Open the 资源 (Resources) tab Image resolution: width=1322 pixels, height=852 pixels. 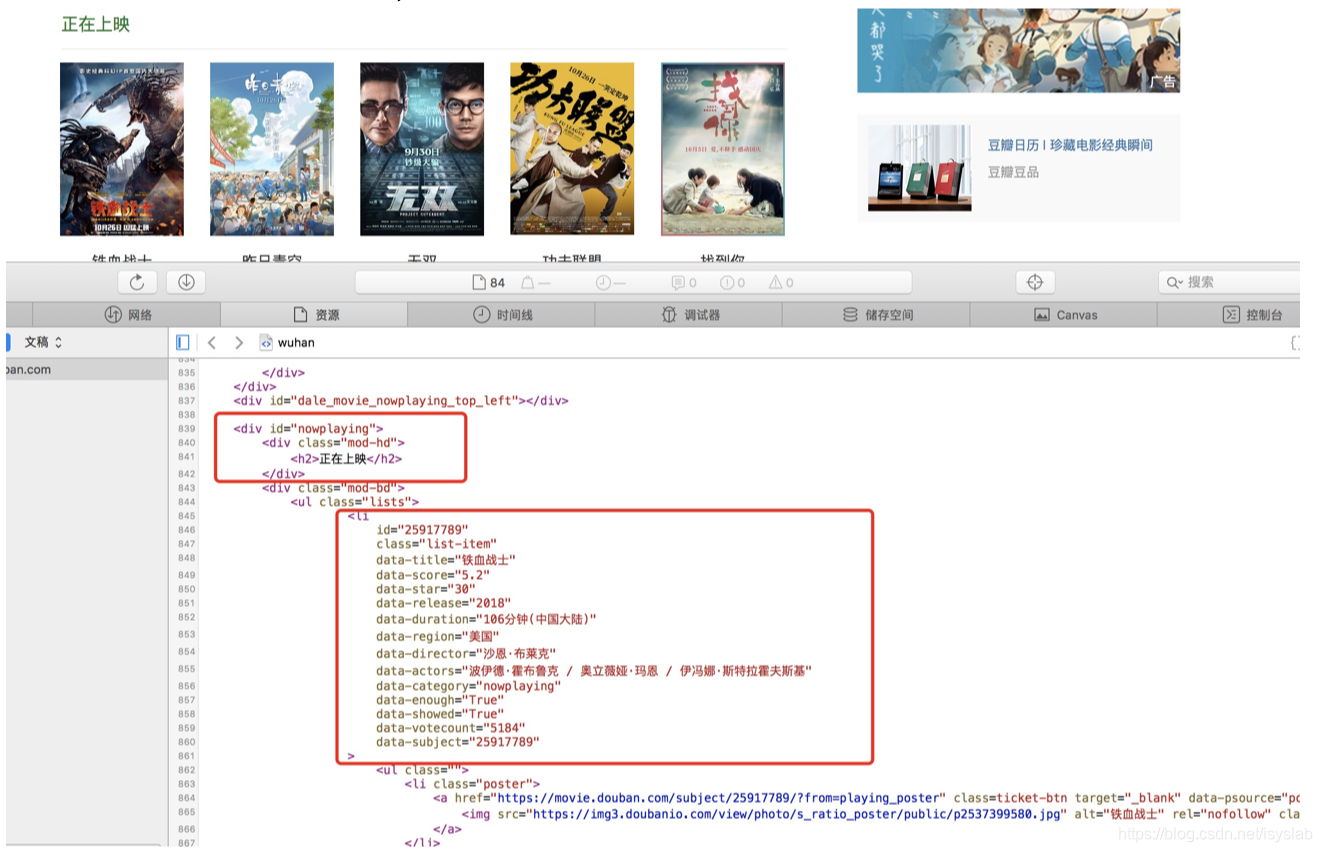click(314, 314)
